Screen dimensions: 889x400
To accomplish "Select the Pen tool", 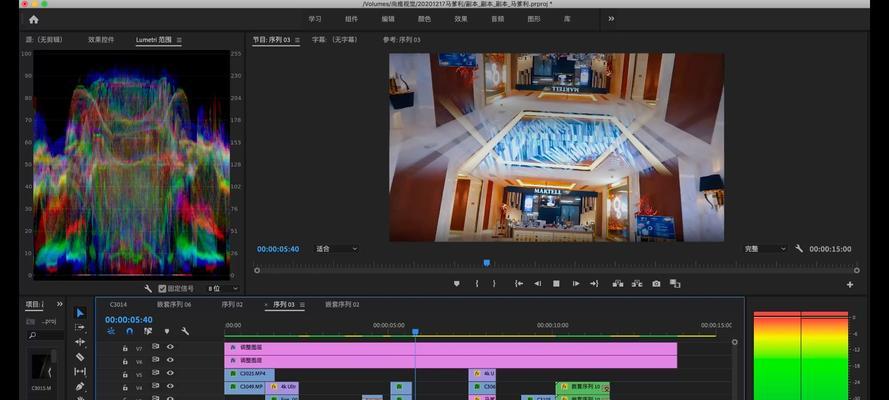I will tap(80, 386).
